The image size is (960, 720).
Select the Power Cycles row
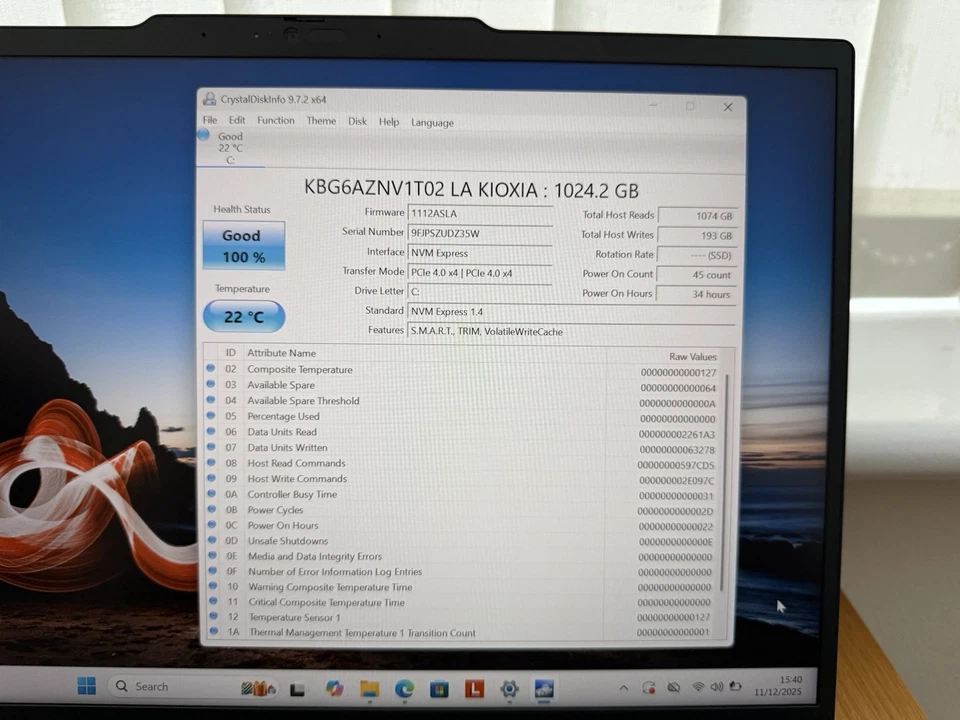point(462,510)
